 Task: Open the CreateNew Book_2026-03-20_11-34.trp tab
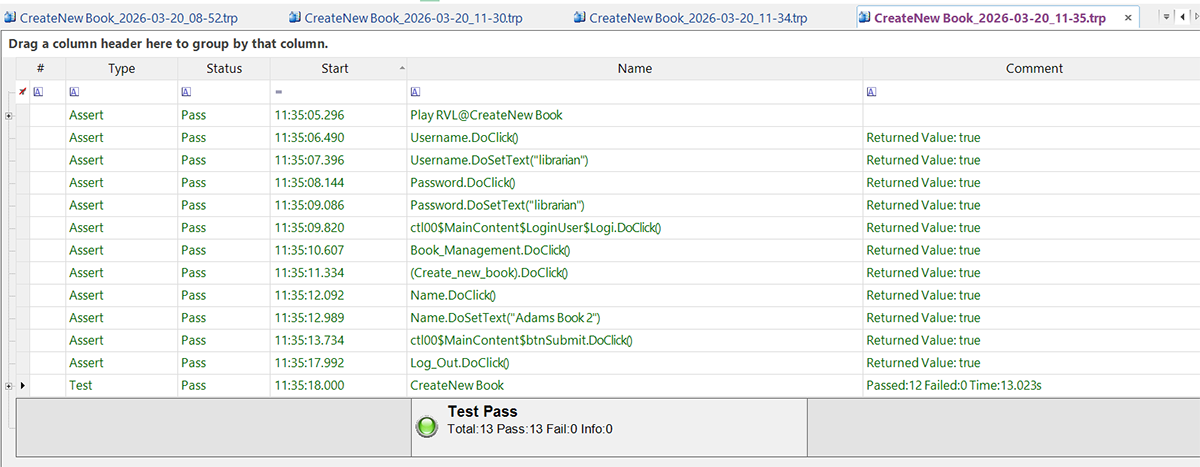697,18
